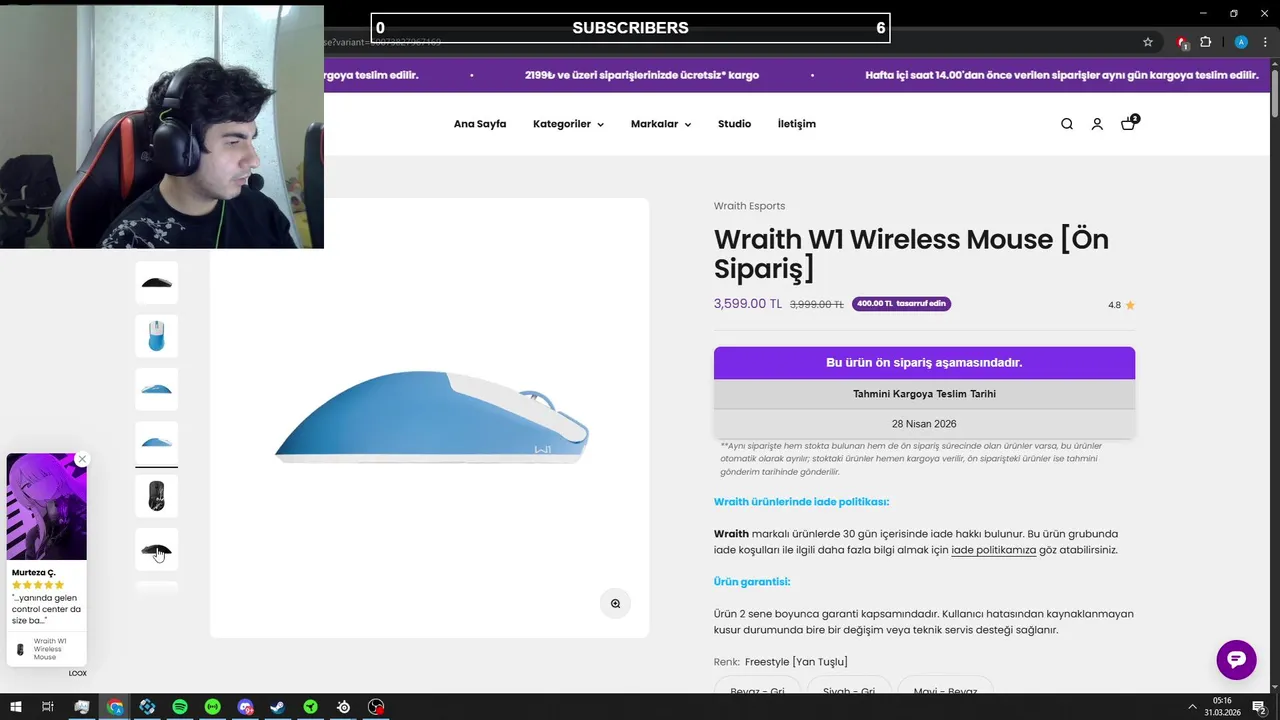The height and width of the screenshot is (720, 1280).
Task: Open SteelSeries app from the taskbar
Action: click(343, 707)
